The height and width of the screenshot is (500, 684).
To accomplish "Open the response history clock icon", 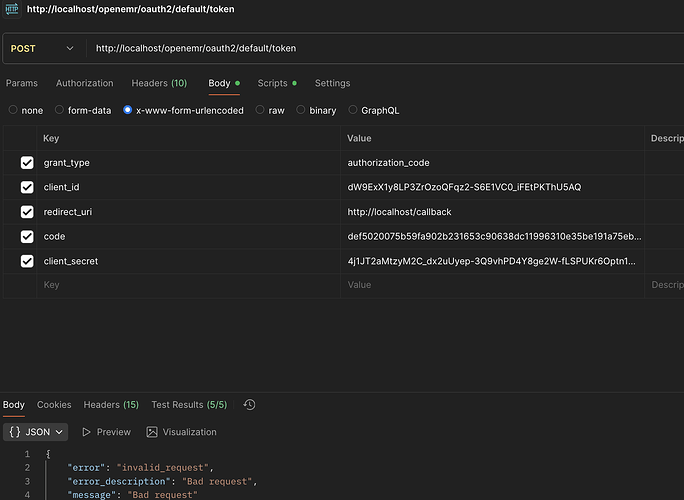I will point(249,405).
